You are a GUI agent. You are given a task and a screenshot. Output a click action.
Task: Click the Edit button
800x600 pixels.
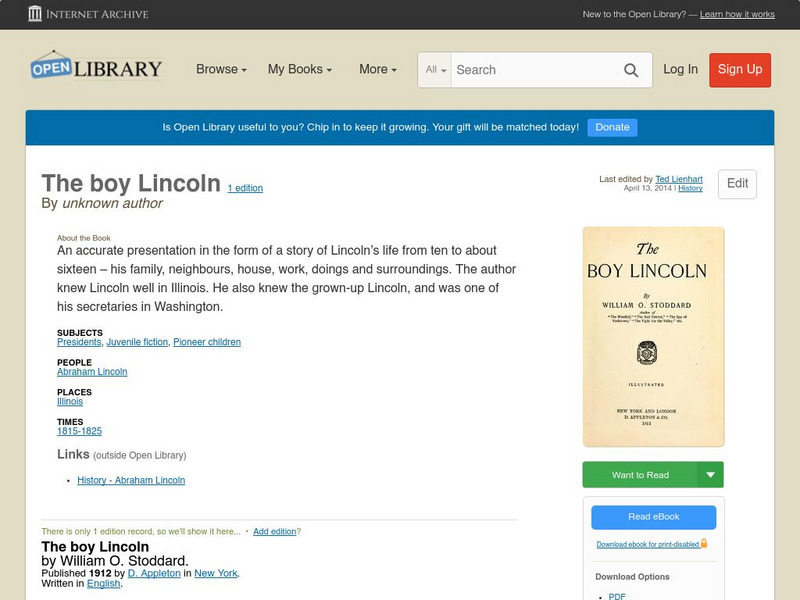737,184
